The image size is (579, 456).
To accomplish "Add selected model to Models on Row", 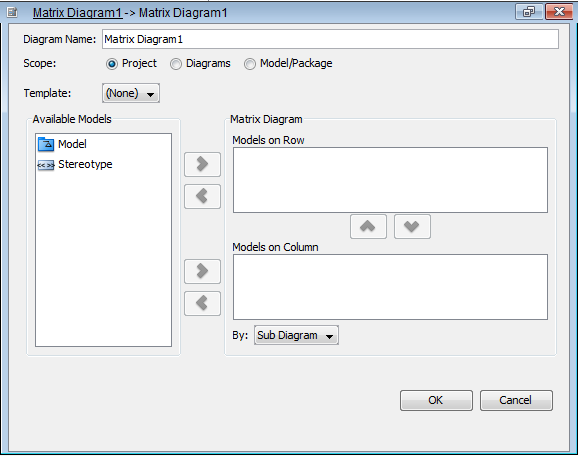I will [202, 164].
